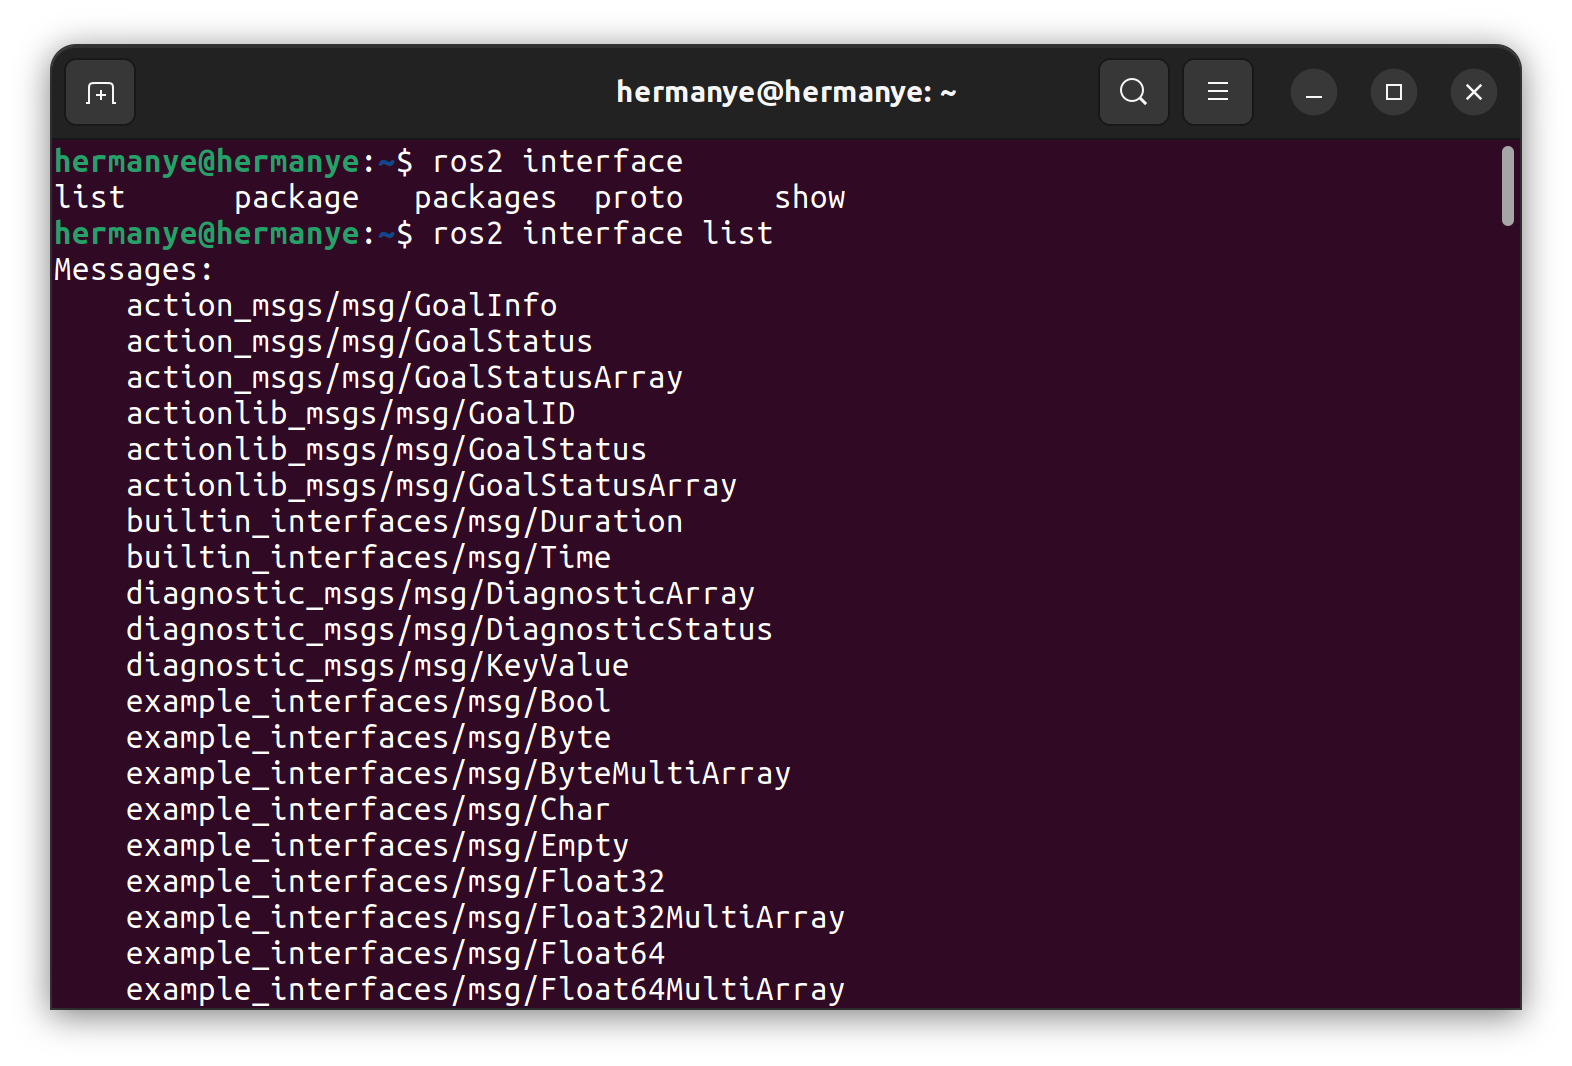Click the 'action_msgs/msg/GoalInfo' line
The image size is (1572, 1066).
click(342, 306)
